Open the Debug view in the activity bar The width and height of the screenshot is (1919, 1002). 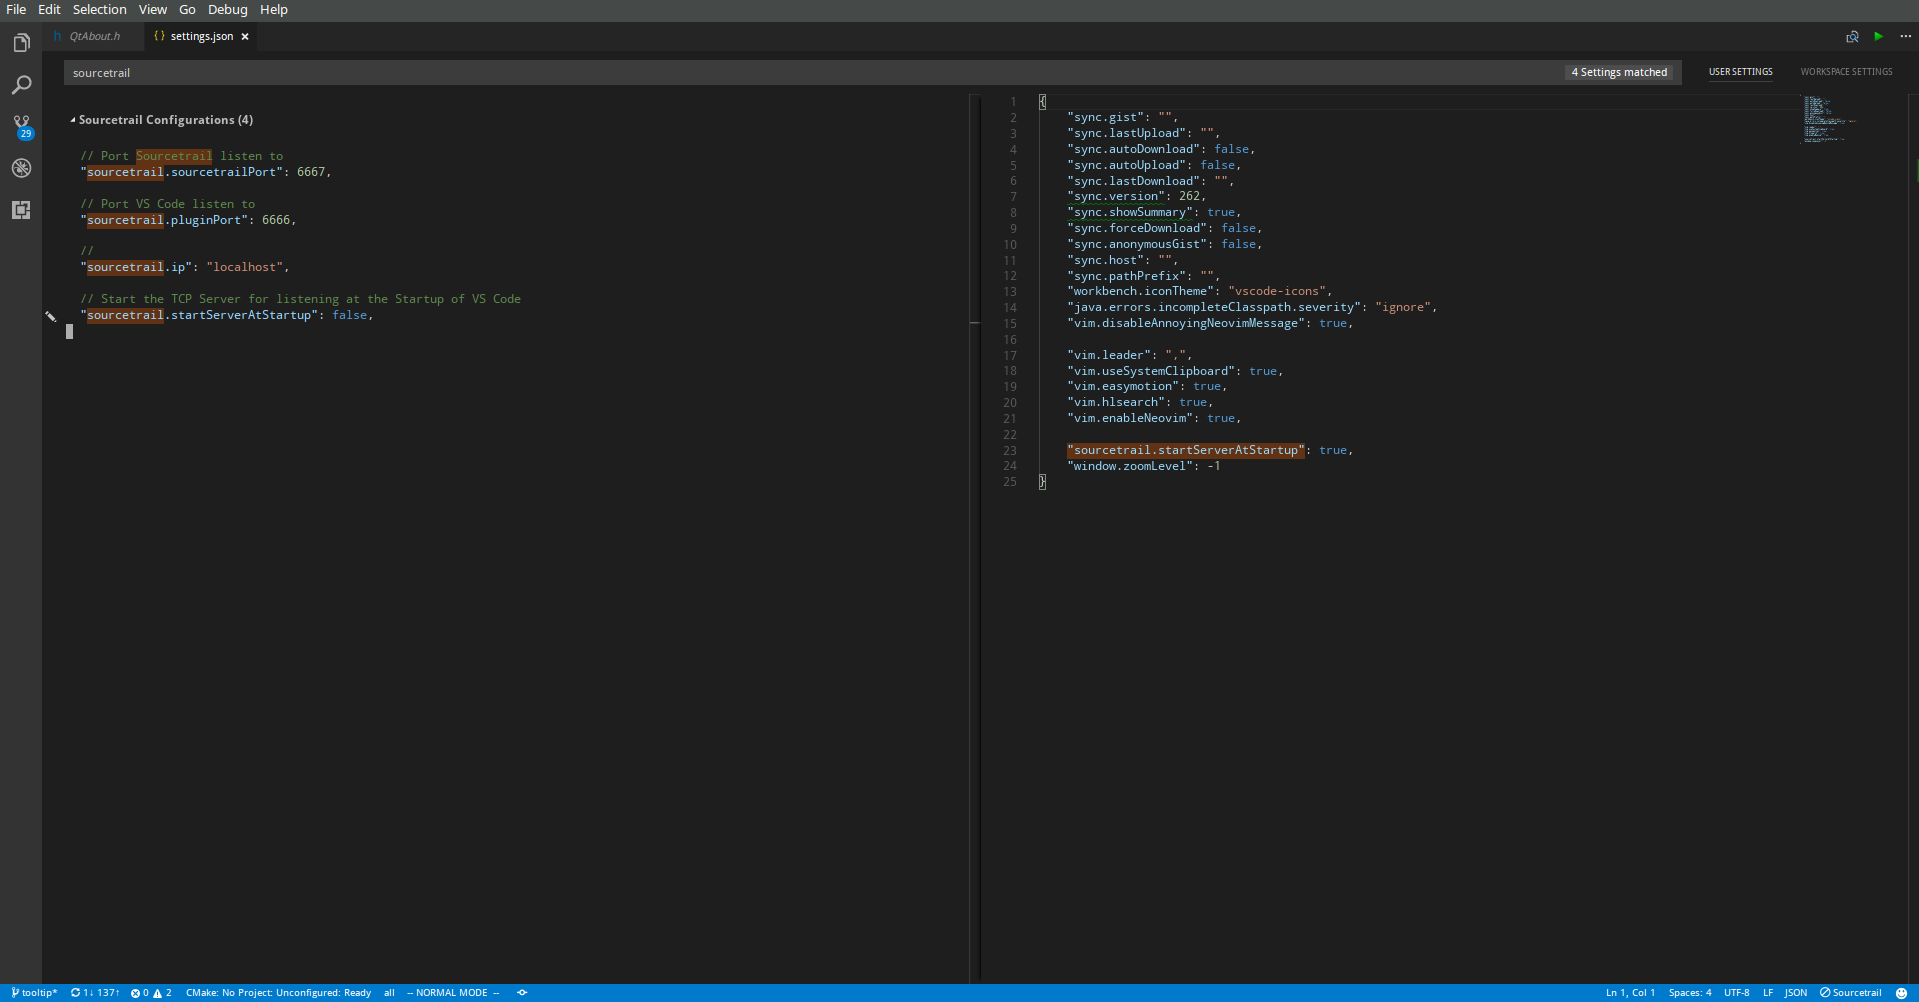point(21,168)
